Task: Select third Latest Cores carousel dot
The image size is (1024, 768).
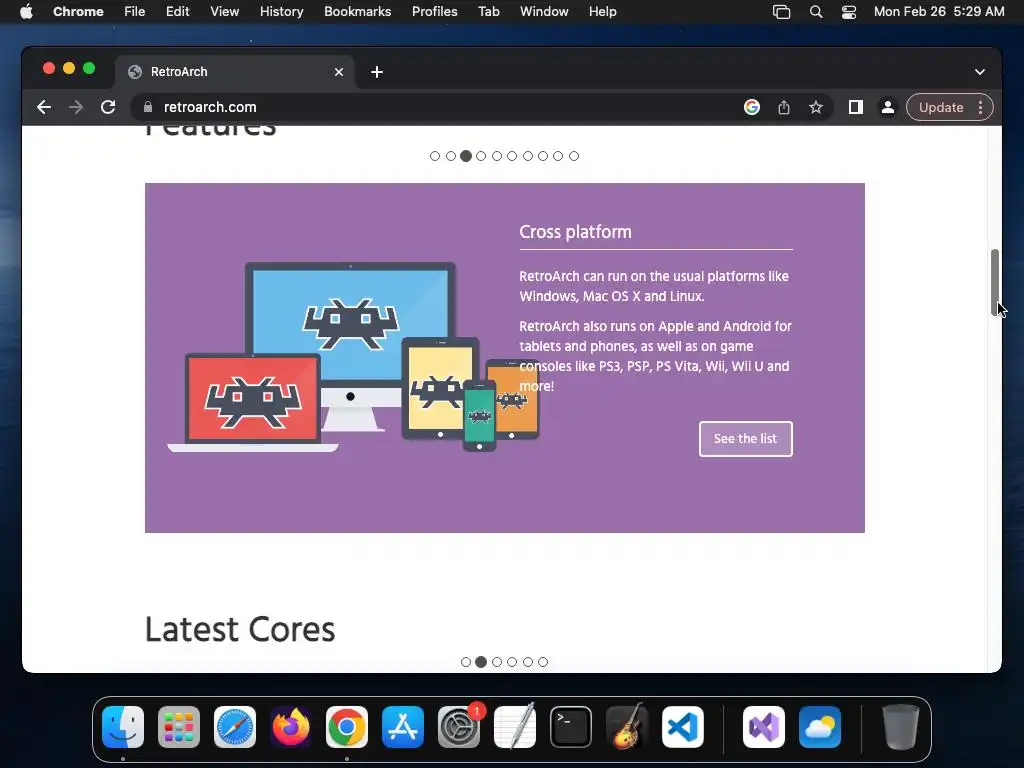Action: (x=497, y=662)
